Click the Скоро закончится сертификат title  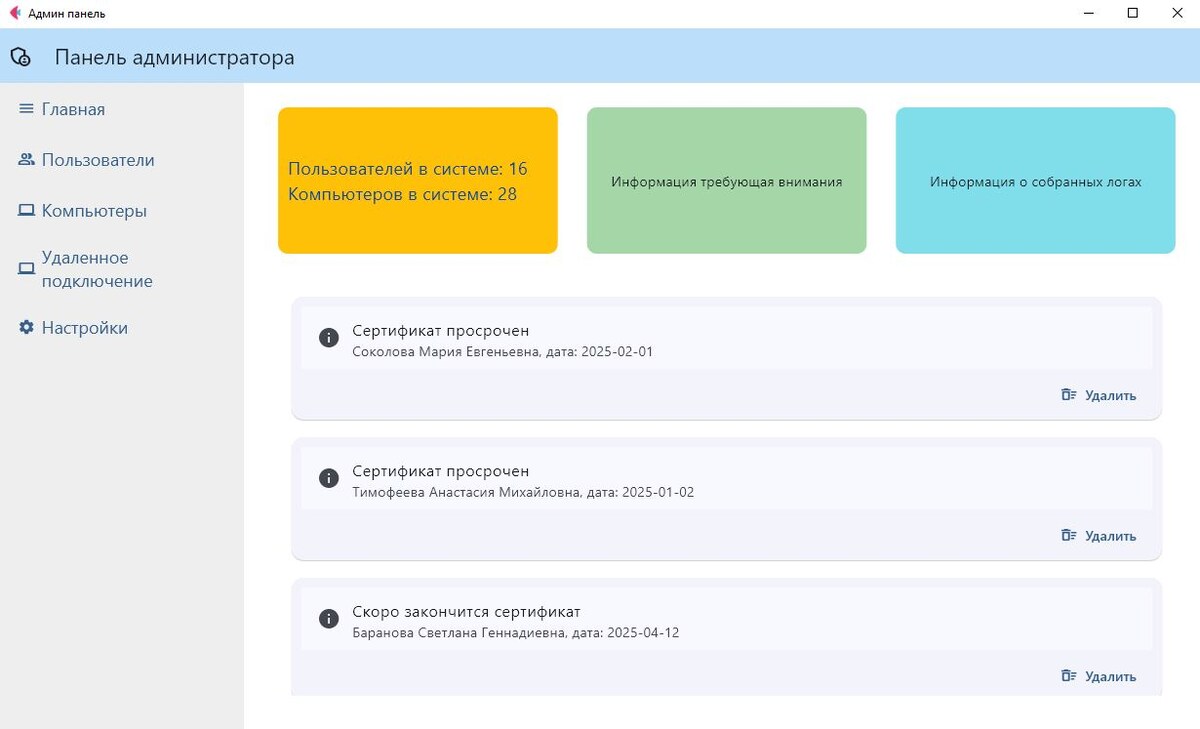(x=466, y=612)
